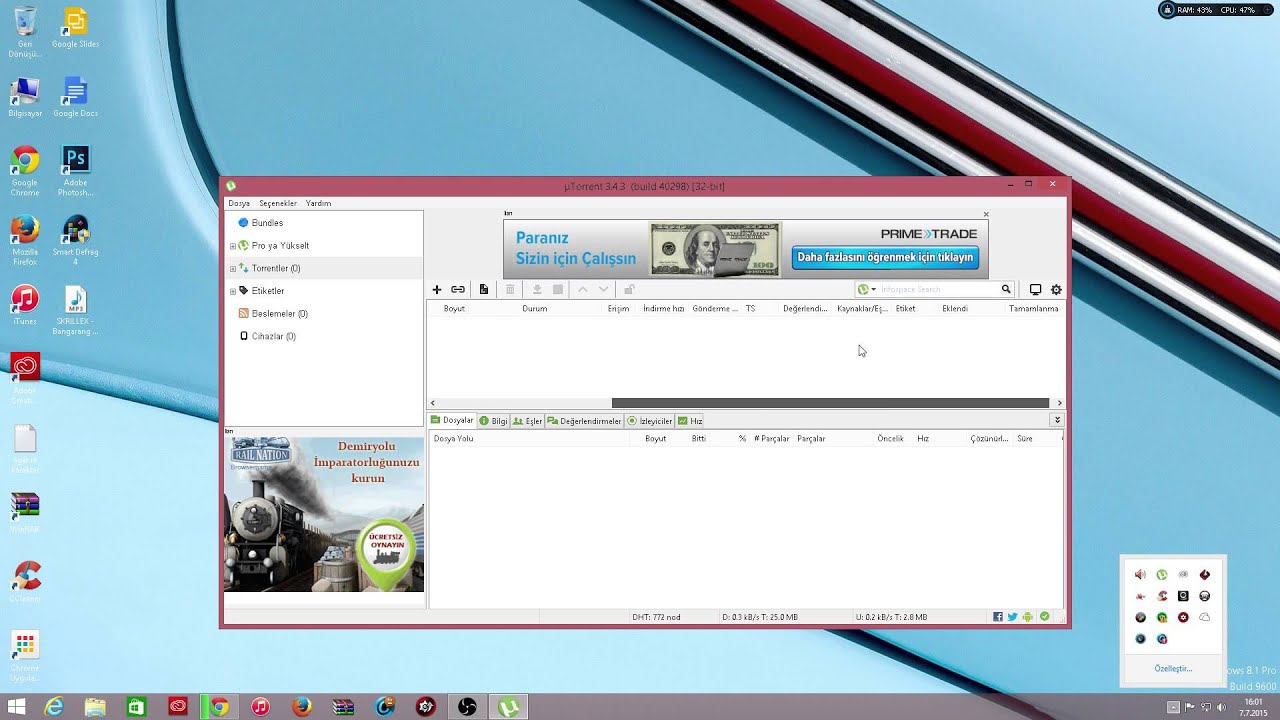Sort torrent list by Etiket column

point(906,309)
